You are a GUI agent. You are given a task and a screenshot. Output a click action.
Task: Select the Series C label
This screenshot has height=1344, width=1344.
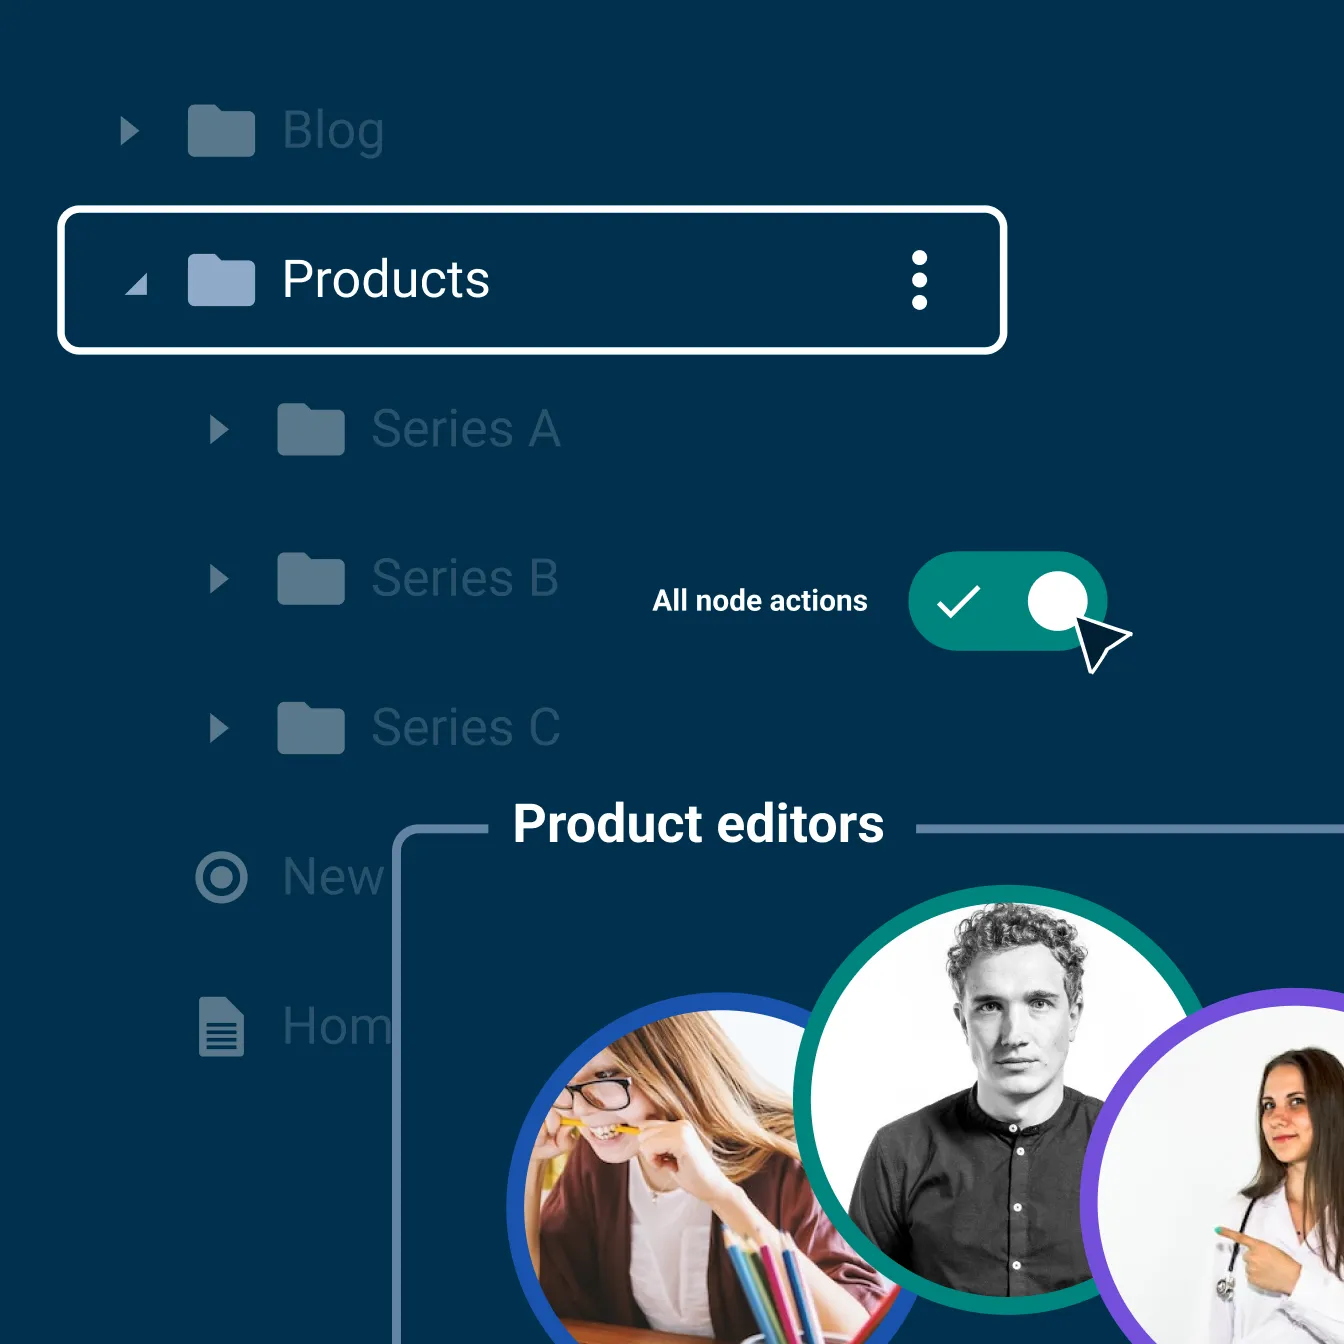[466, 727]
